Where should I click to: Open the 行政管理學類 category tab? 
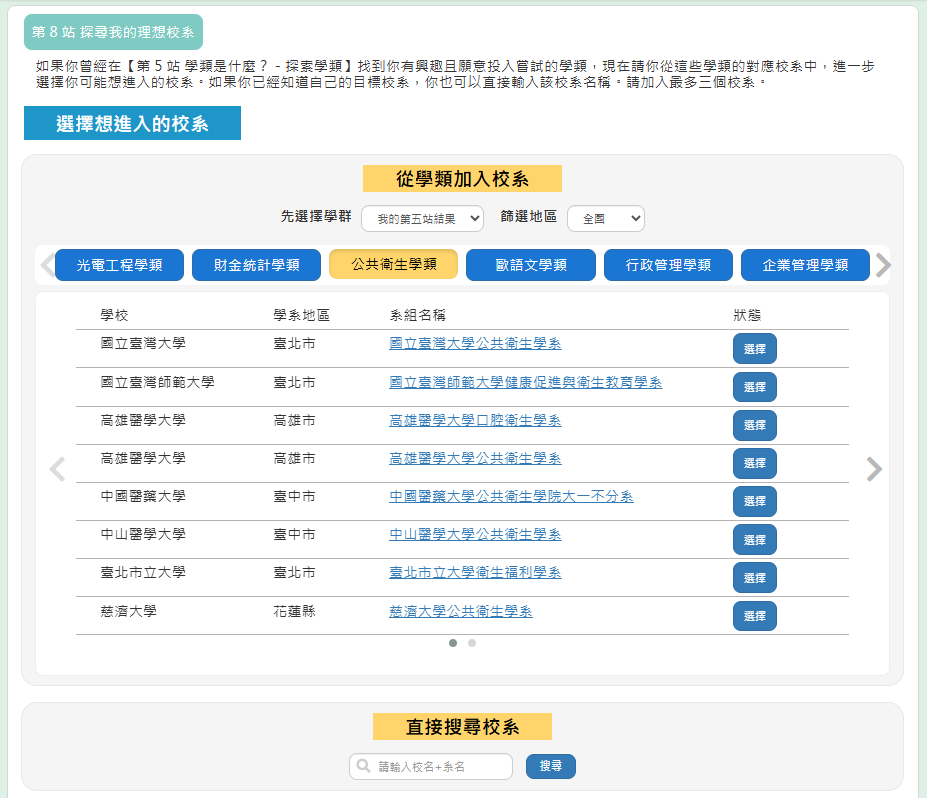(x=668, y=265)
